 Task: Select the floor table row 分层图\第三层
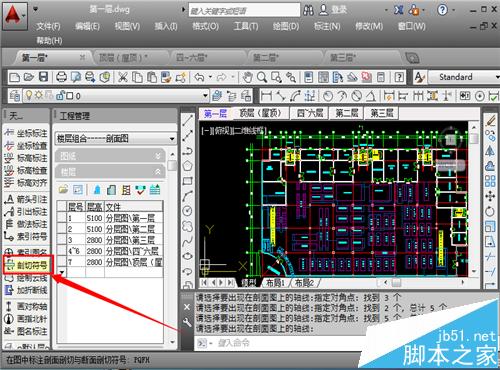(110, 240)
